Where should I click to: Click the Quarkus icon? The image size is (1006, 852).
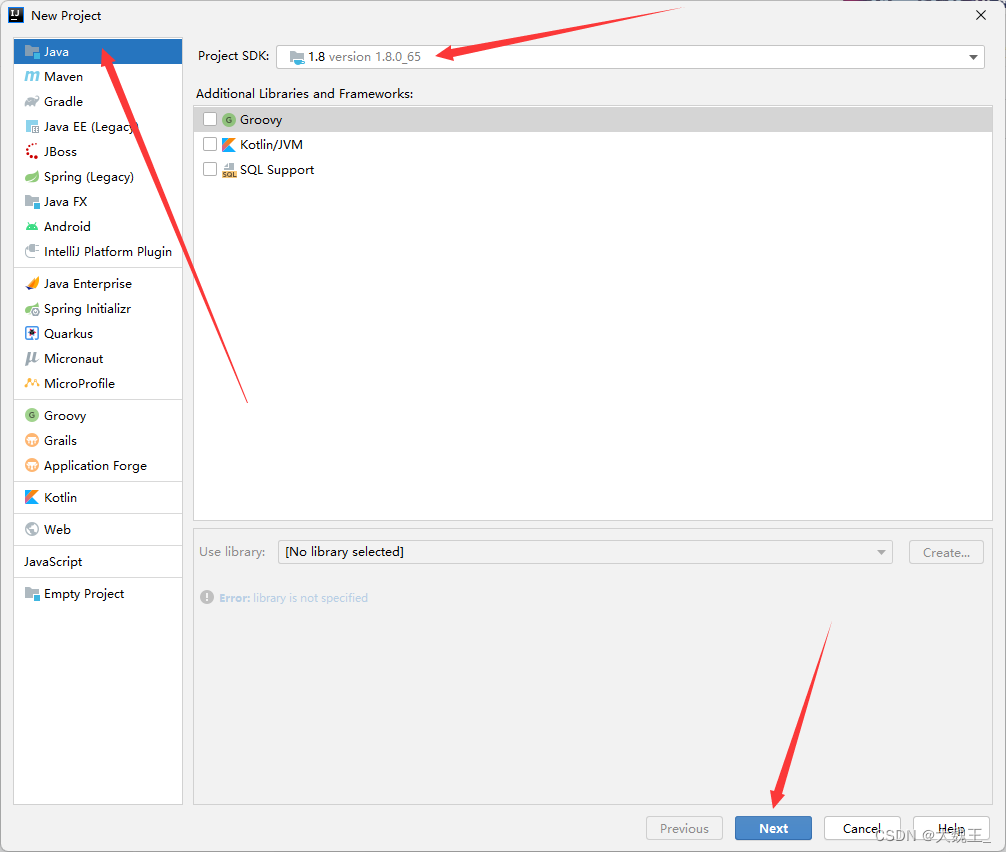(32, 334)
